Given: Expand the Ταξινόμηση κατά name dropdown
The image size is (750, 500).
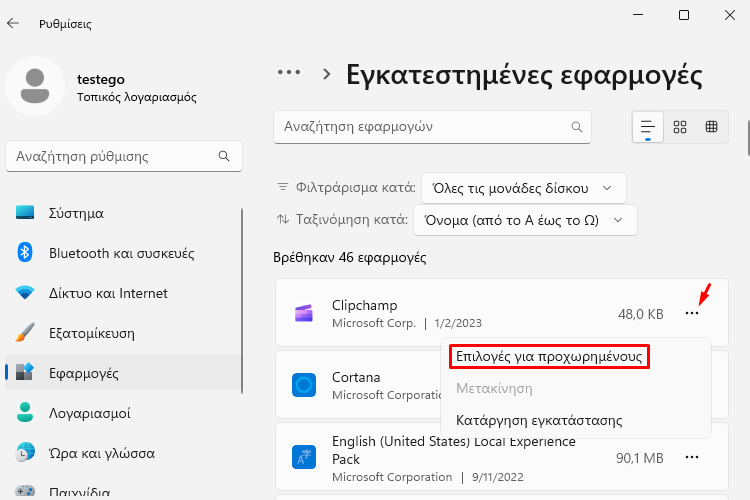Looking at the screenshot, I should pos(525,220).
